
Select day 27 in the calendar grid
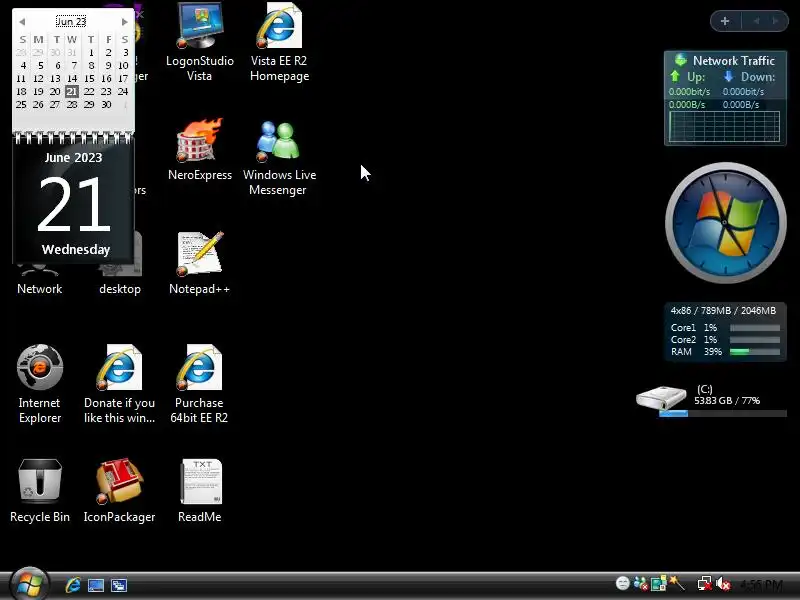55,104
